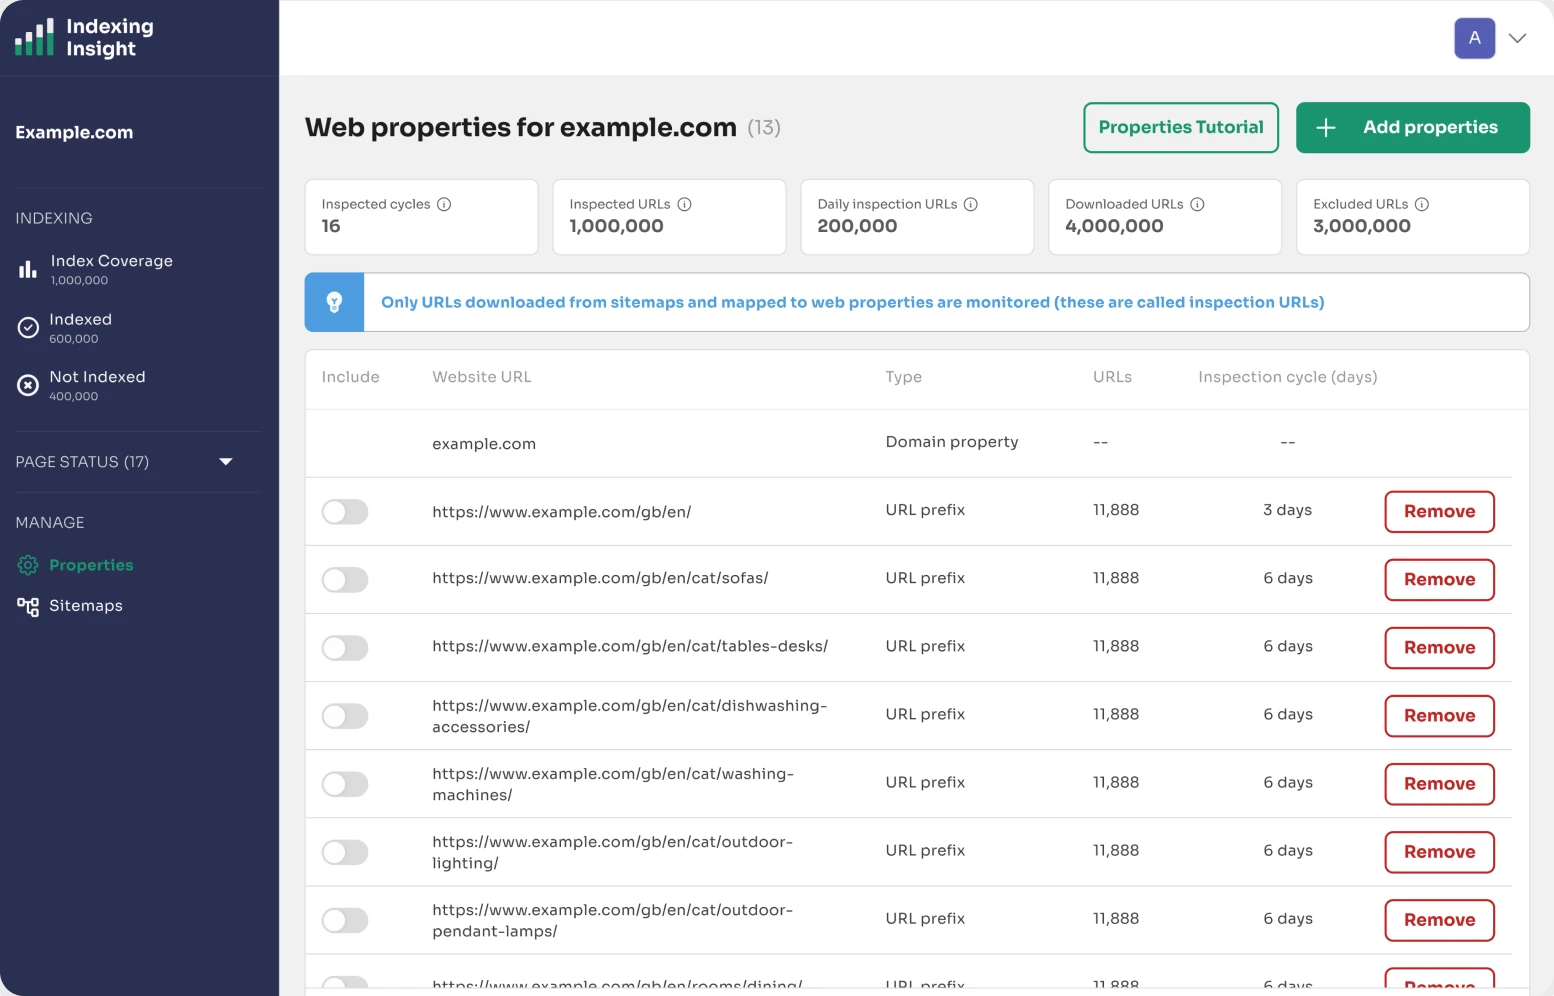Remove the tables-desks URL property

(x=1439, y=647)
